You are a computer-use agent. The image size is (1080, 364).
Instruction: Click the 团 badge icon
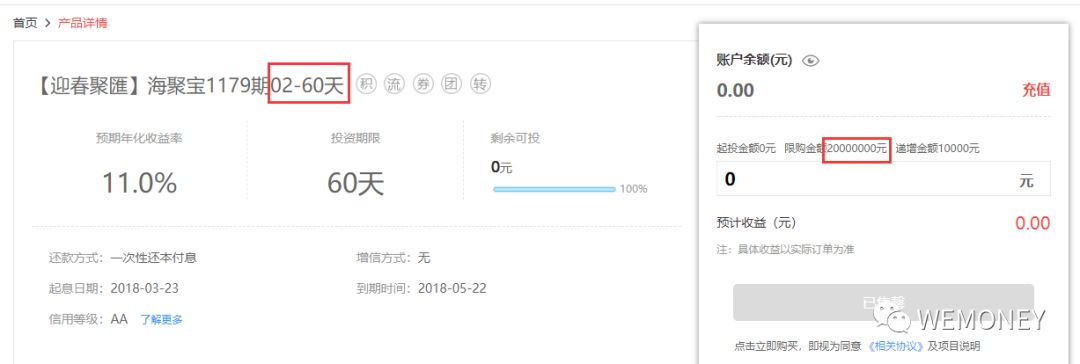tap(451, 85)
